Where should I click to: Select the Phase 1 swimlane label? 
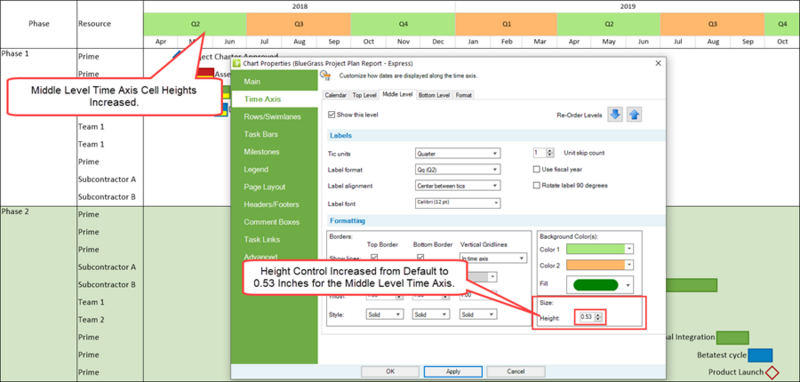pyautogui.click(x=15, y=53)
